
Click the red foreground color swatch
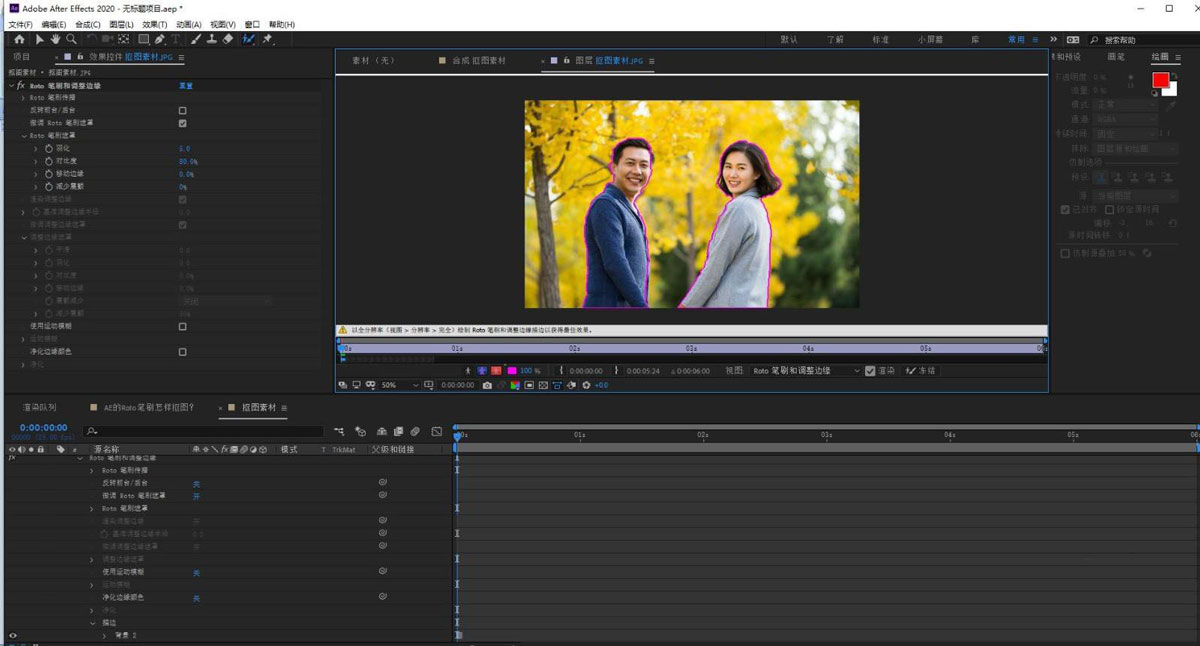[1160, 80]
